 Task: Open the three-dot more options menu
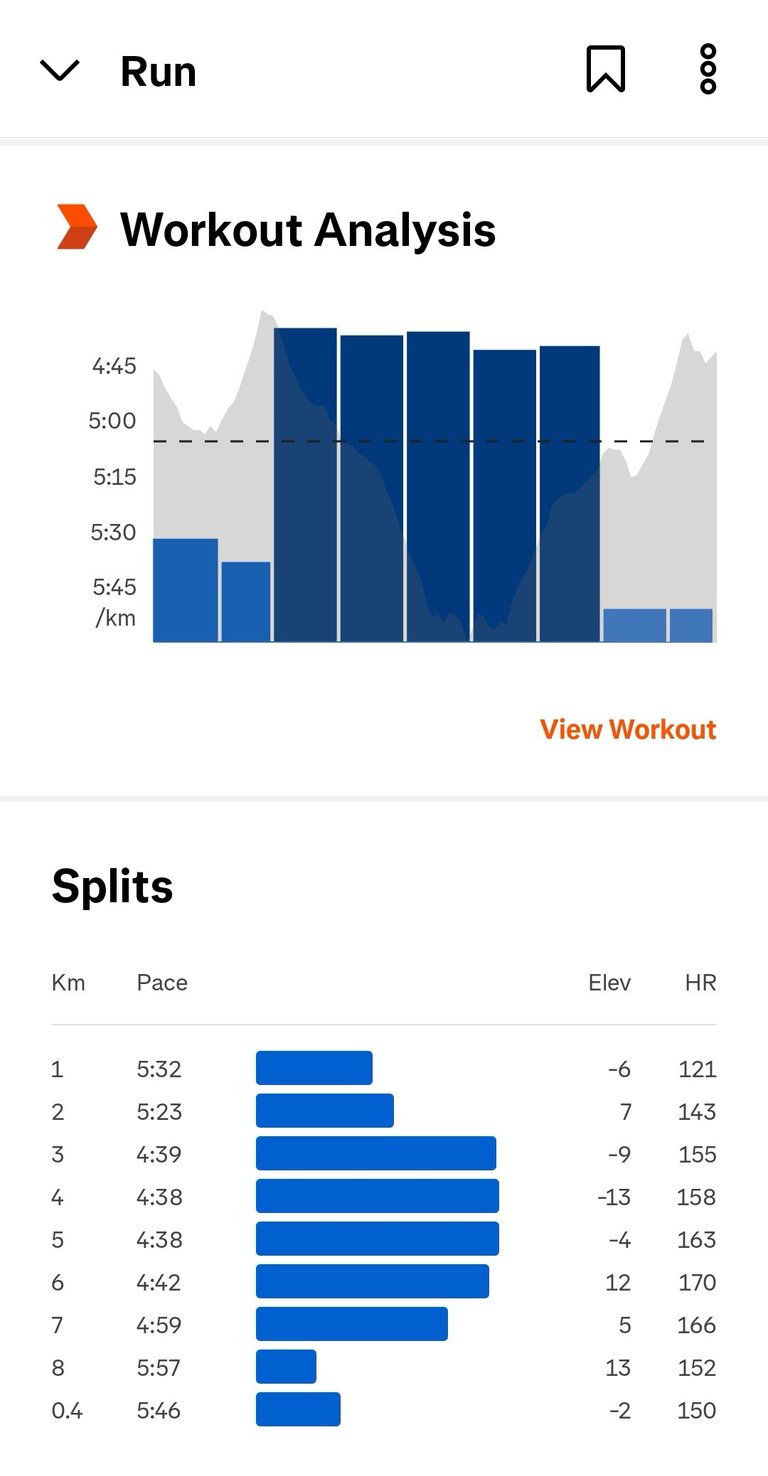[708, 70]
